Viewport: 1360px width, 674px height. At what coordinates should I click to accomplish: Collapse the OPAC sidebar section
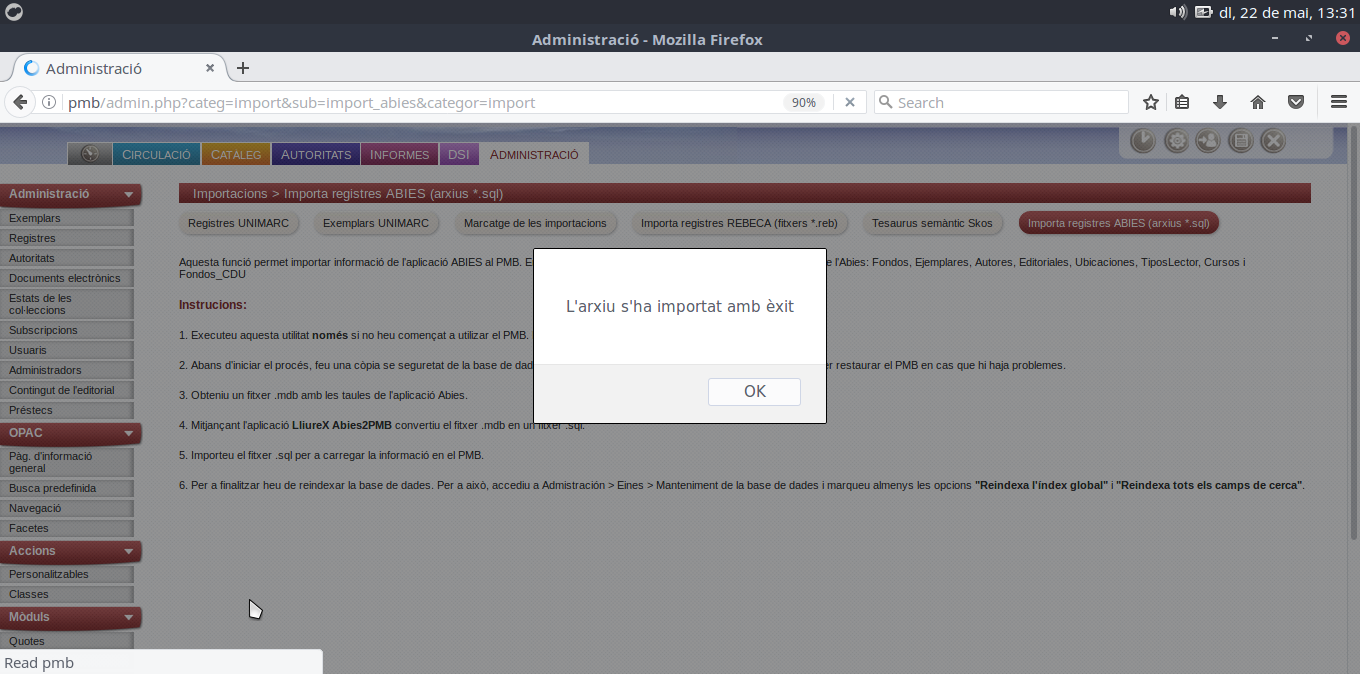click(129, 434)
